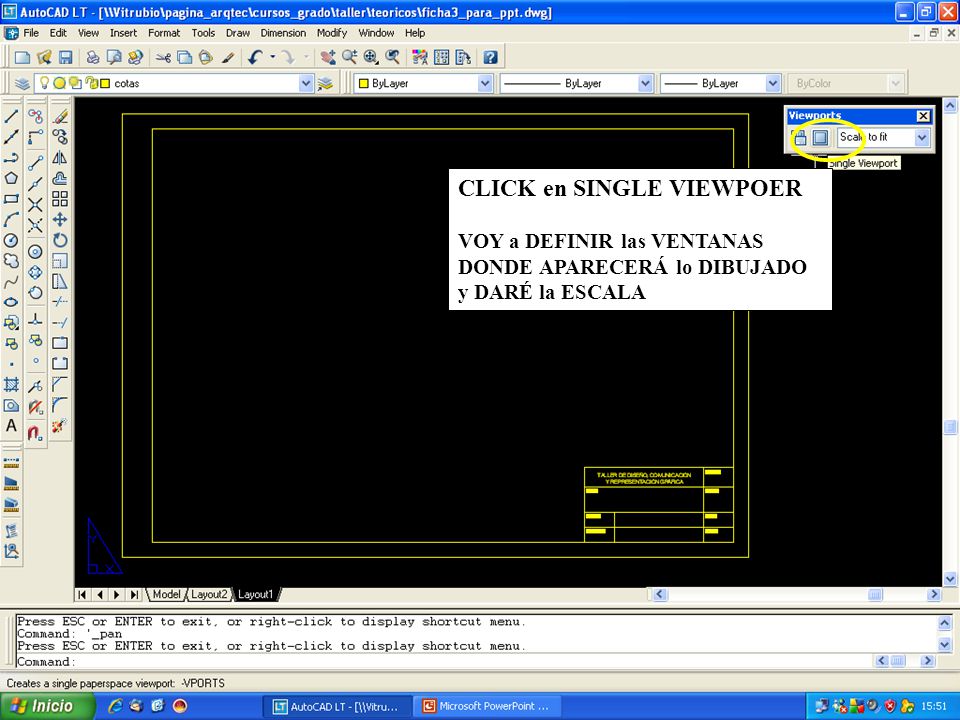Switch to Microsoft PowerPoint taskbar button
This screenshot has height=720, width=960.
[487, 706]
